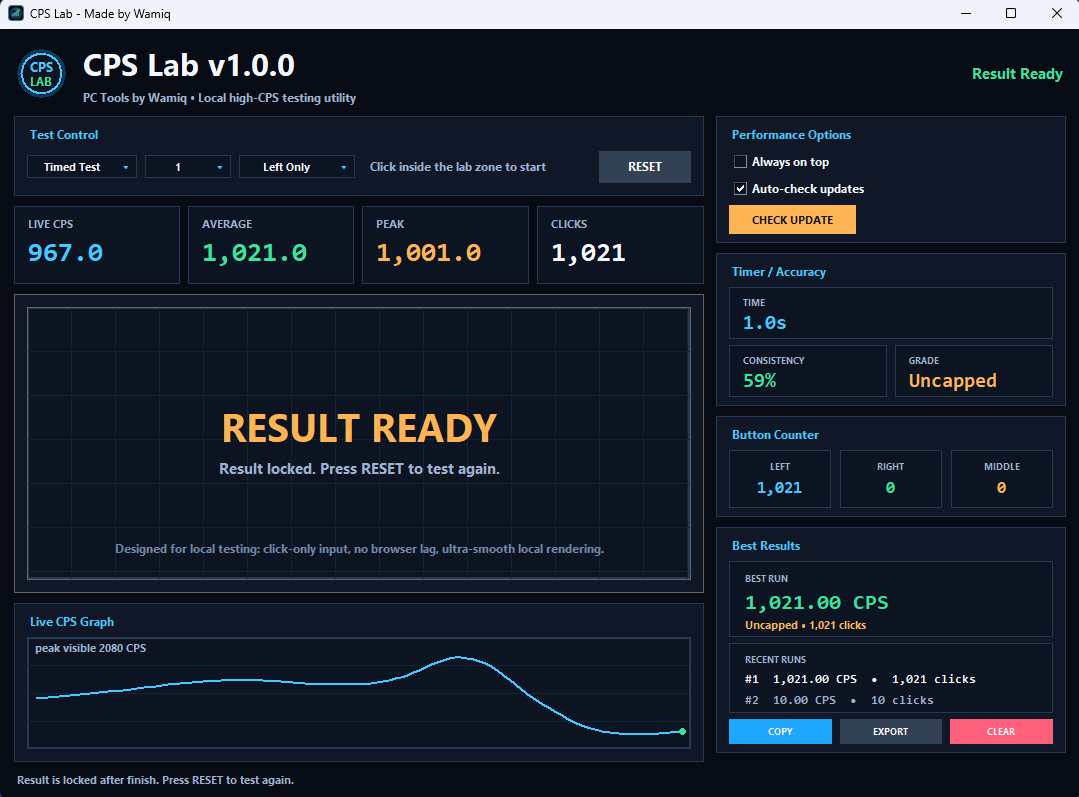Click the Peak value 1,001.0

point(429,253)
